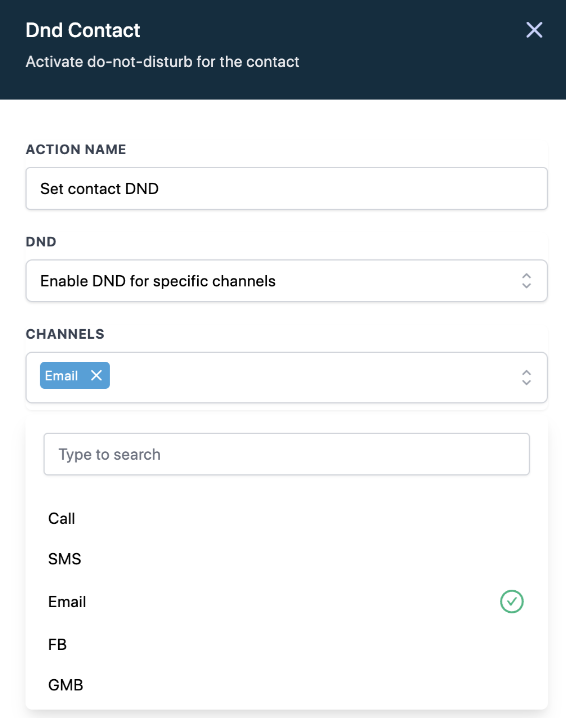Choose the GMB channel option

pyautogui.click(x=287, y=685)
